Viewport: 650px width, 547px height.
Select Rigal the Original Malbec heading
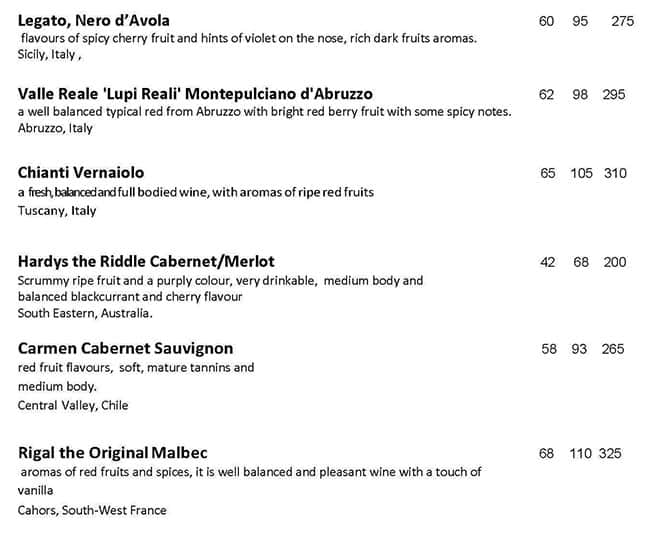114,453
